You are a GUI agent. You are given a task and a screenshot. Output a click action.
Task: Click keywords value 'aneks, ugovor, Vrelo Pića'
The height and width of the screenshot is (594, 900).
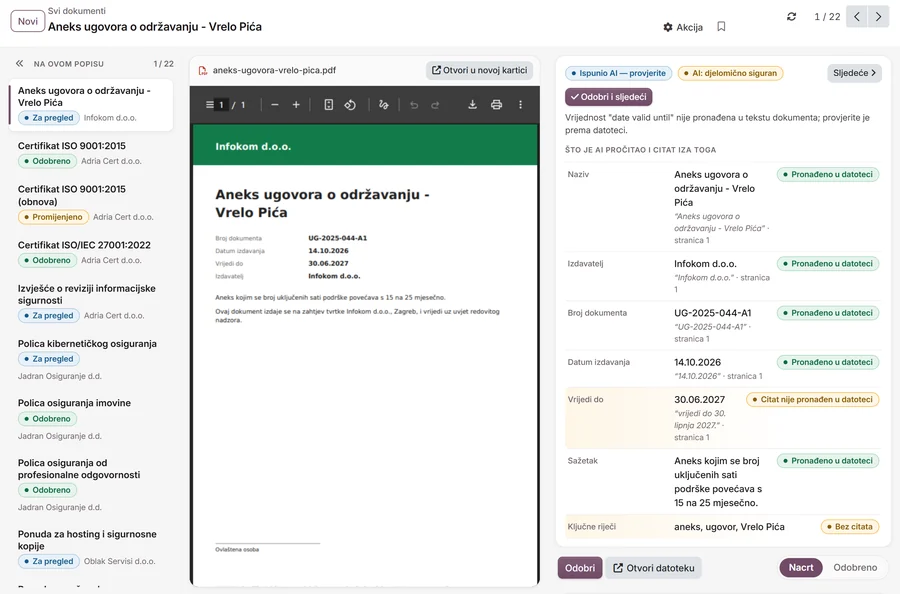click(729, 527)
